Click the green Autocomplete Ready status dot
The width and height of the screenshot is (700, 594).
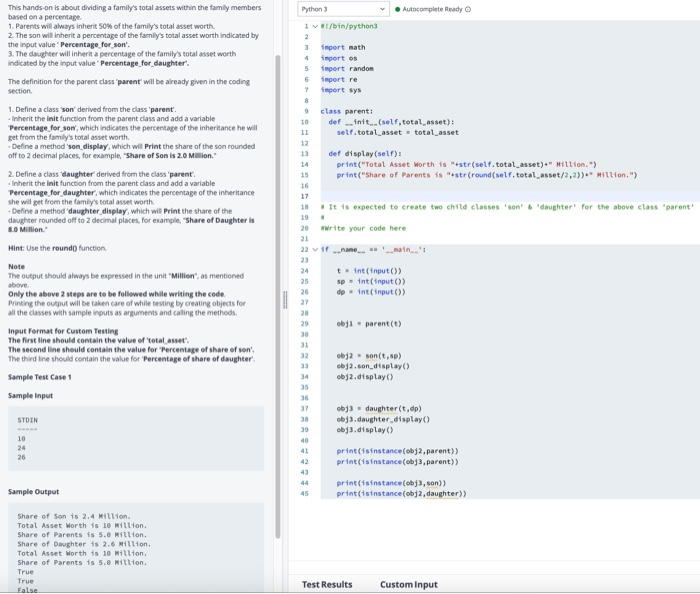[x=397, y=9]
